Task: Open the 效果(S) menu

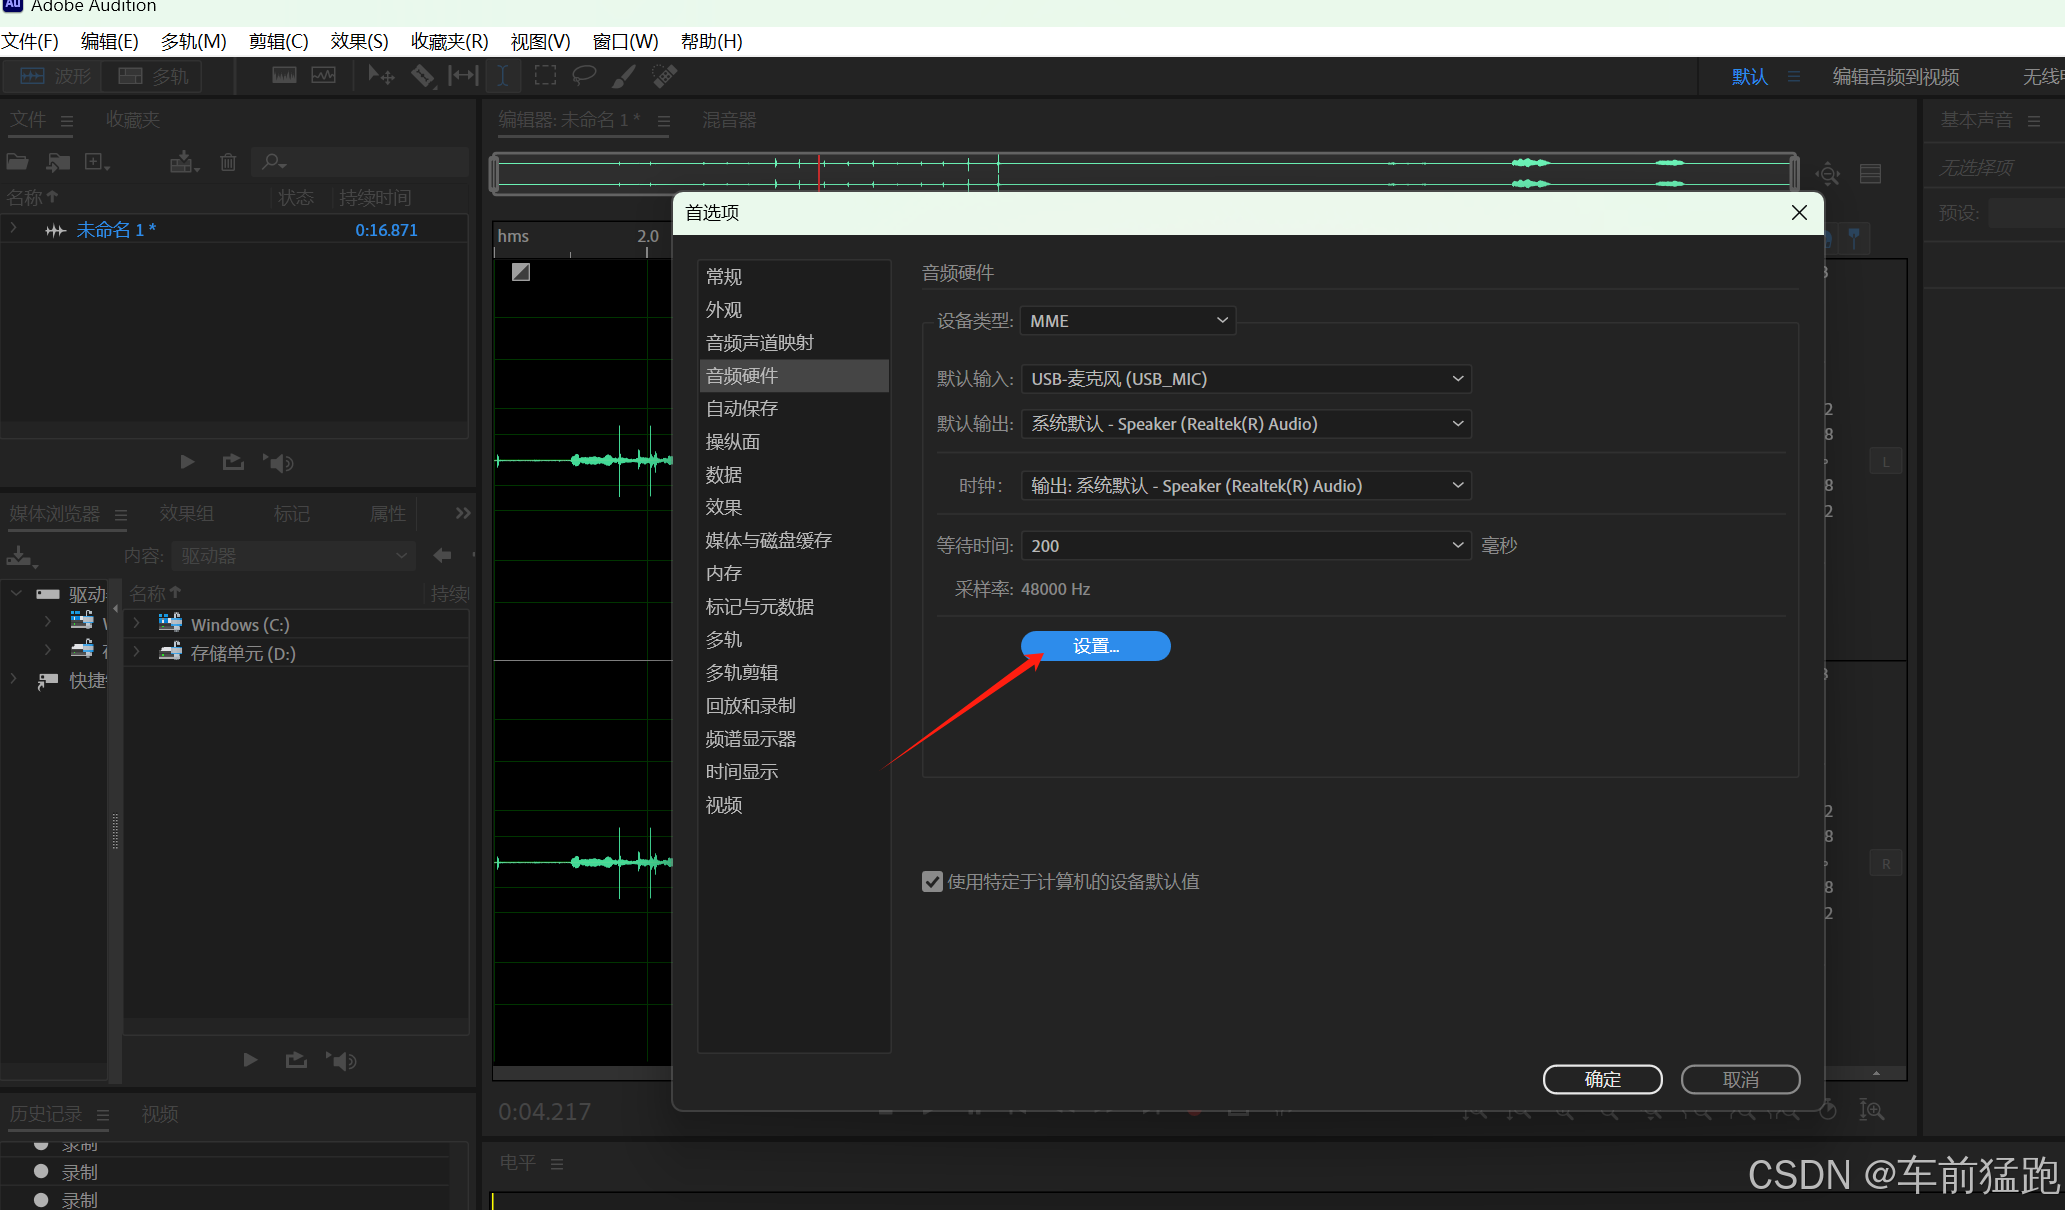Action: [359, 41]
